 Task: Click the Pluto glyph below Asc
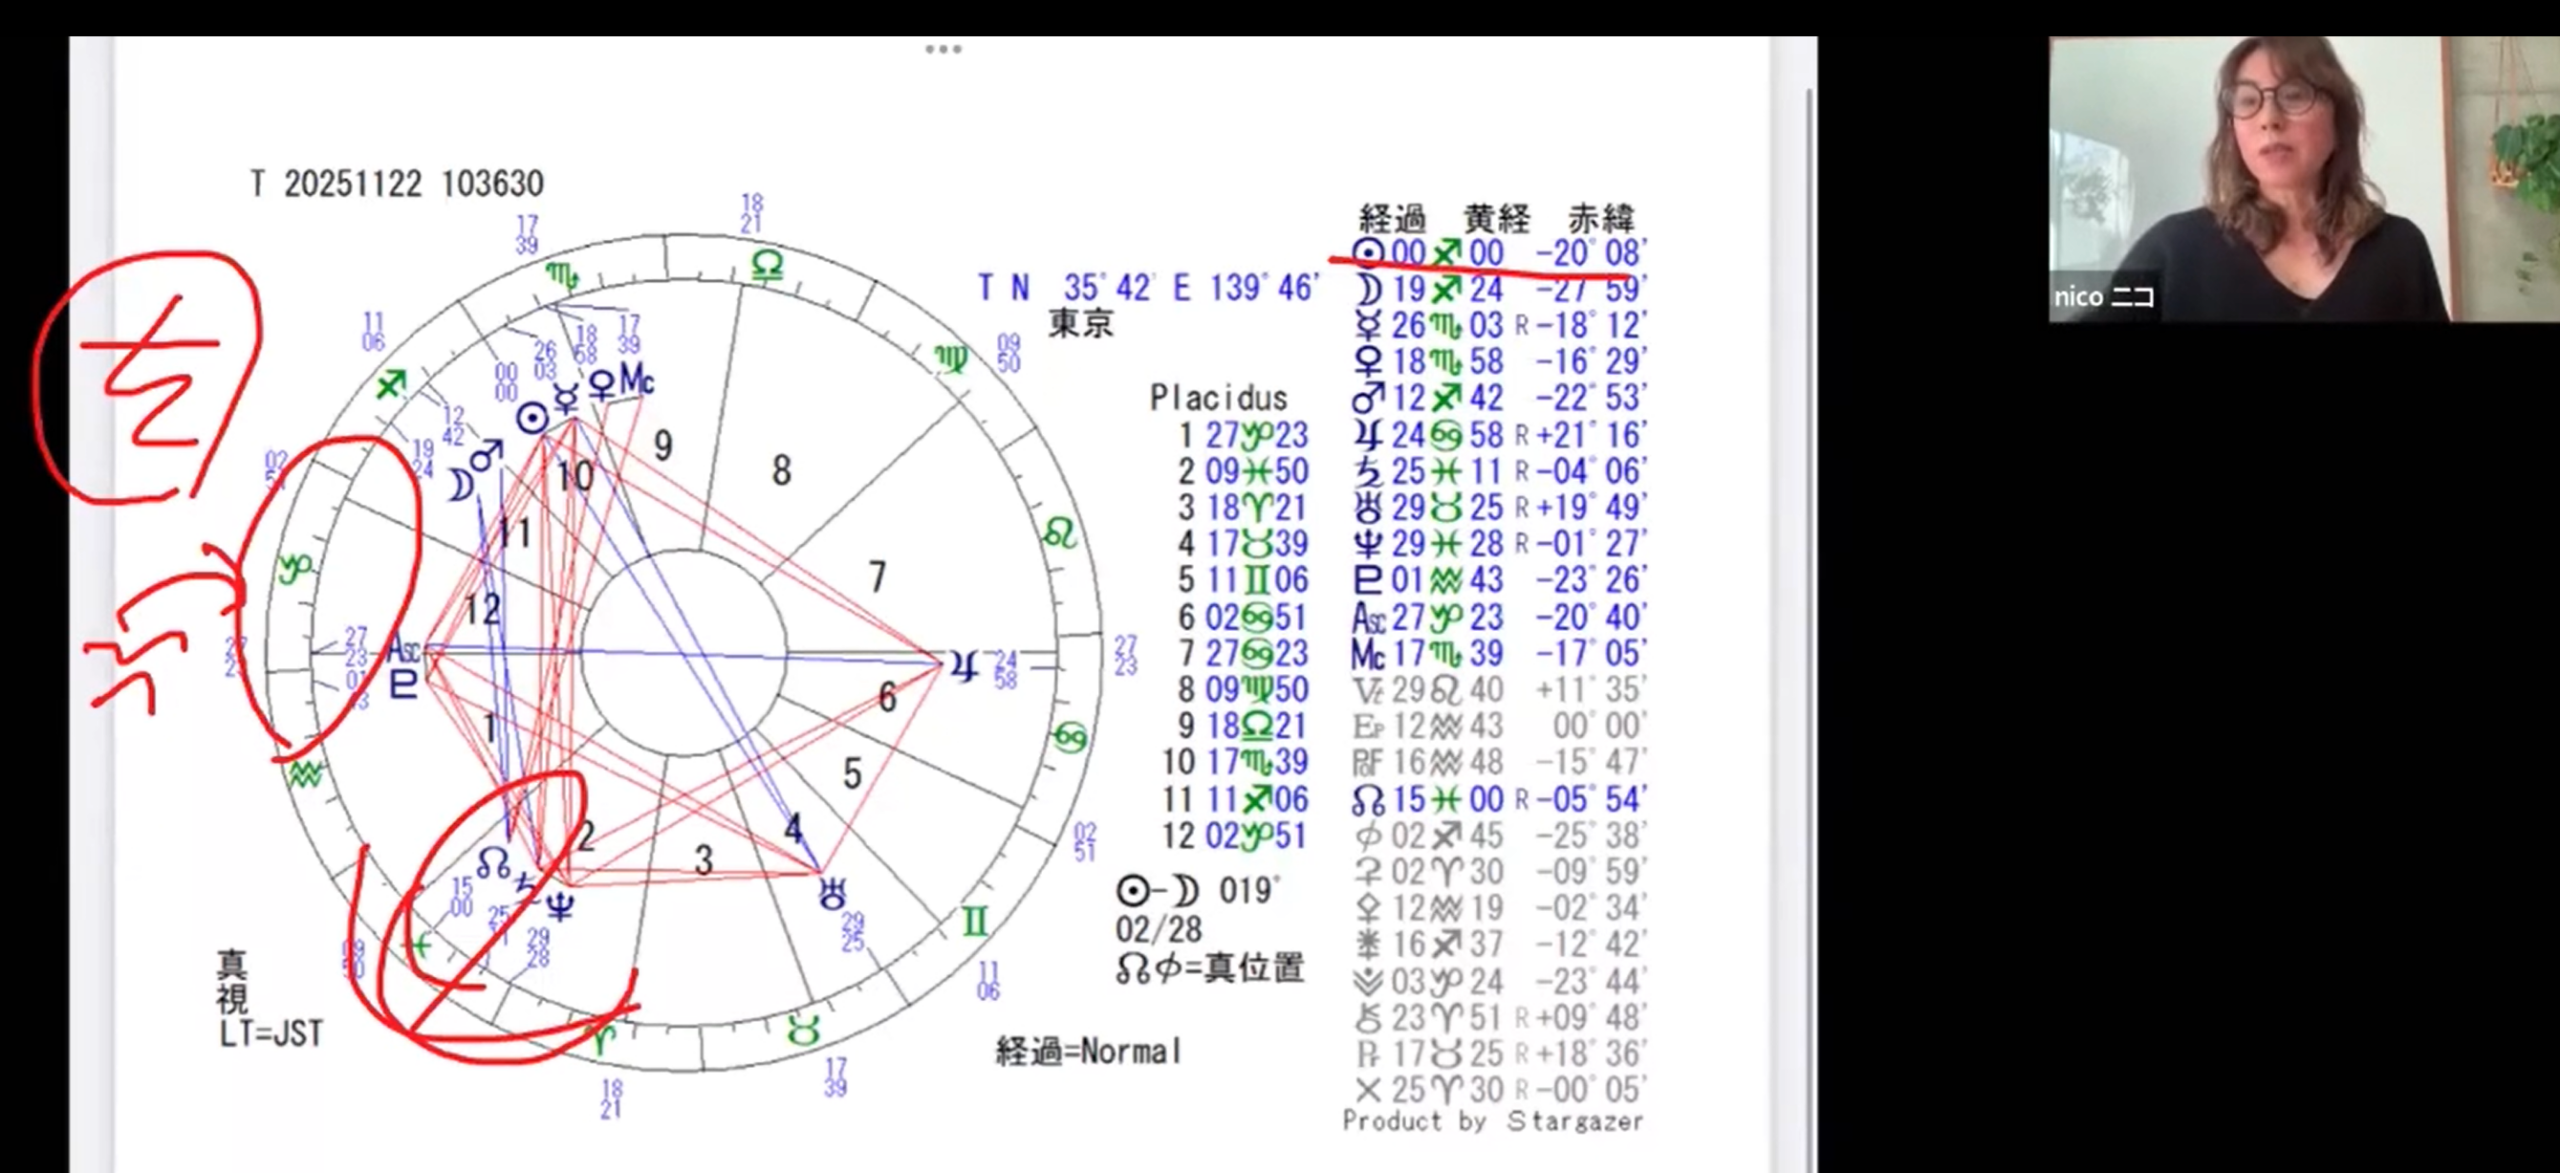point(402,685)
